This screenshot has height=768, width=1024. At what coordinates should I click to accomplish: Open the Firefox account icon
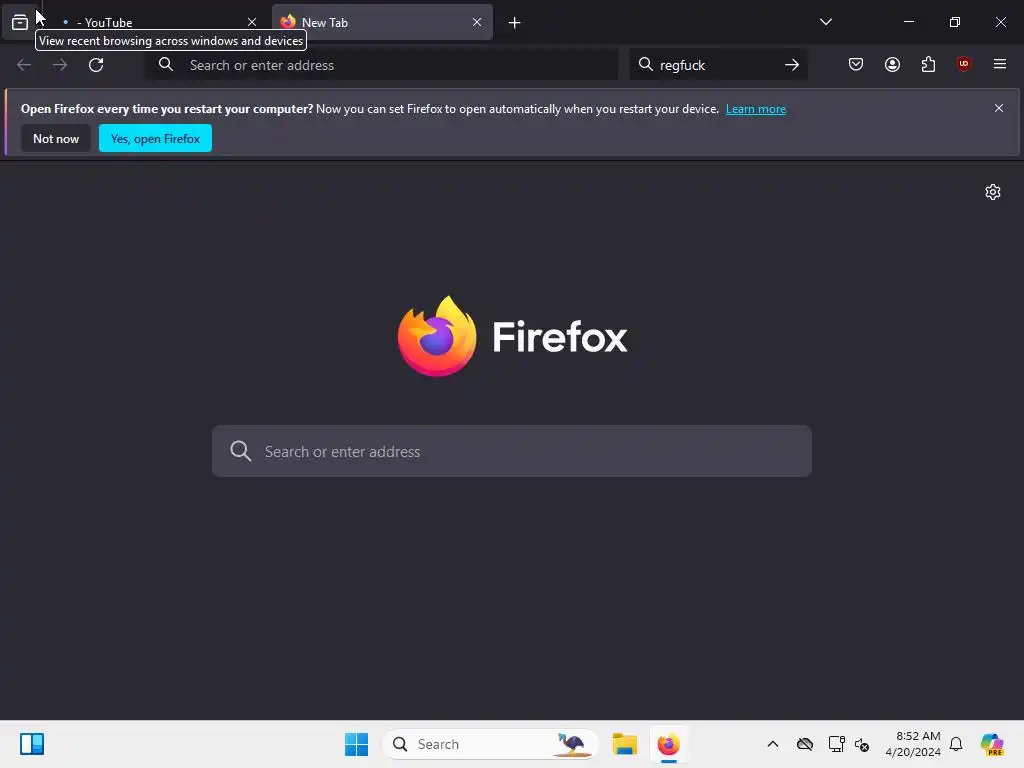point(892,64)
